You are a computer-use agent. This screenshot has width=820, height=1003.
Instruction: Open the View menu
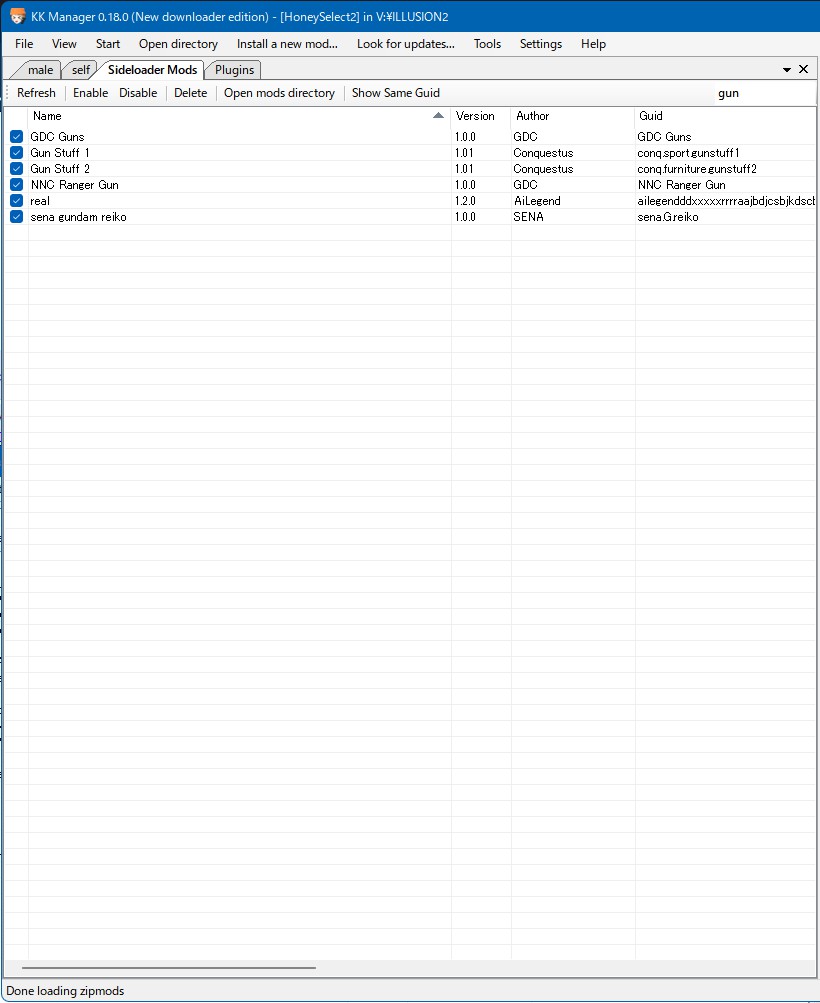pyautogui.click(x=64, y=43)
